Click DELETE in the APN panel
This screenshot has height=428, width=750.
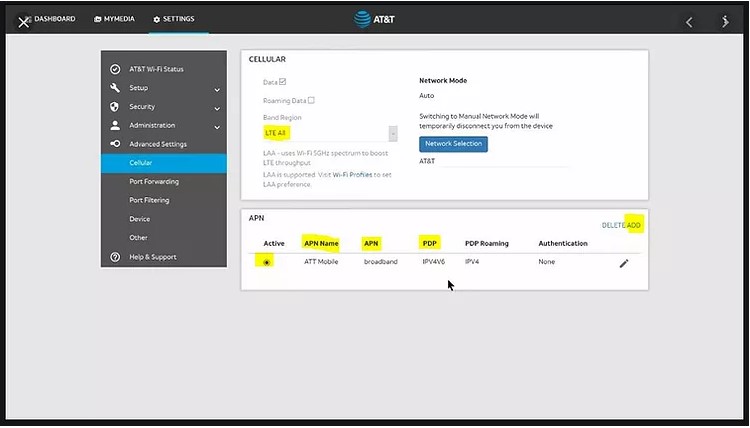(x=614, y=225)
